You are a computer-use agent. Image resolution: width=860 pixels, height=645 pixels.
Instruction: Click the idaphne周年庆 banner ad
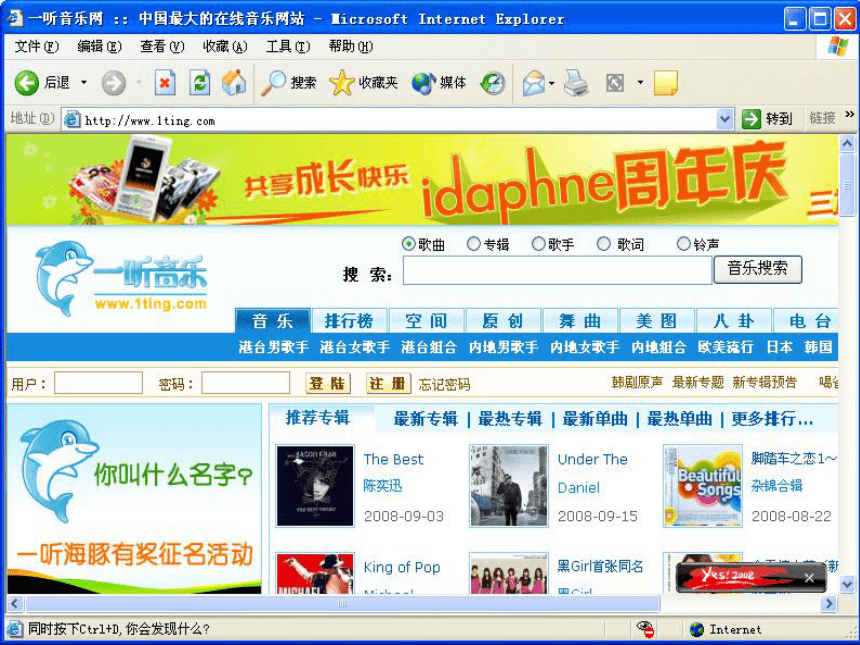tap(422, 180)
